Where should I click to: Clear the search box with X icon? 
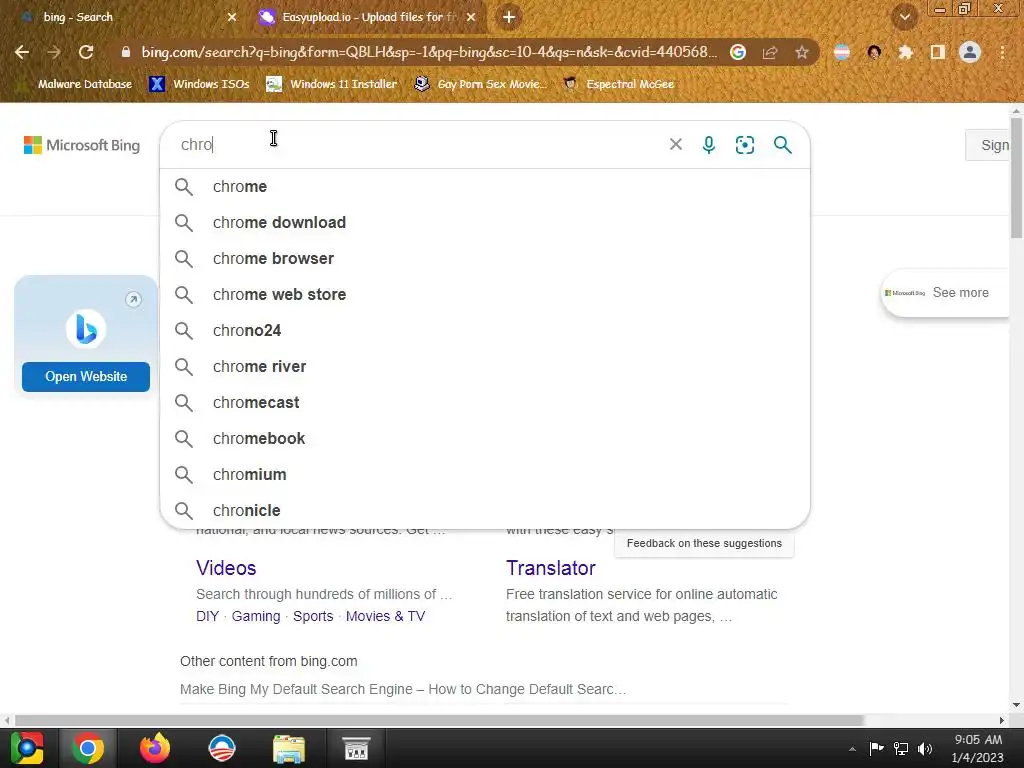point(676,144)
